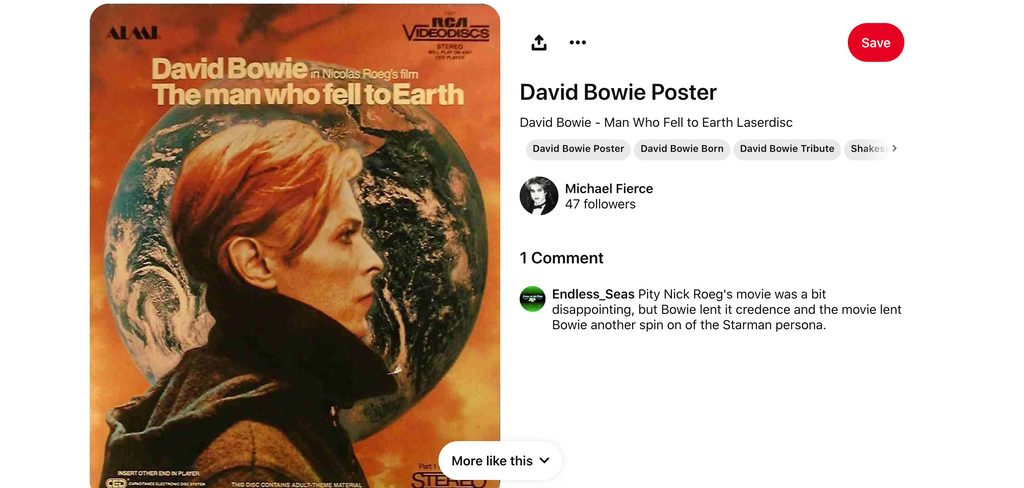This screenshot has width=1024, height=488.
Task: Expand the More like this dropdown
Action: (x=500, y=461)
